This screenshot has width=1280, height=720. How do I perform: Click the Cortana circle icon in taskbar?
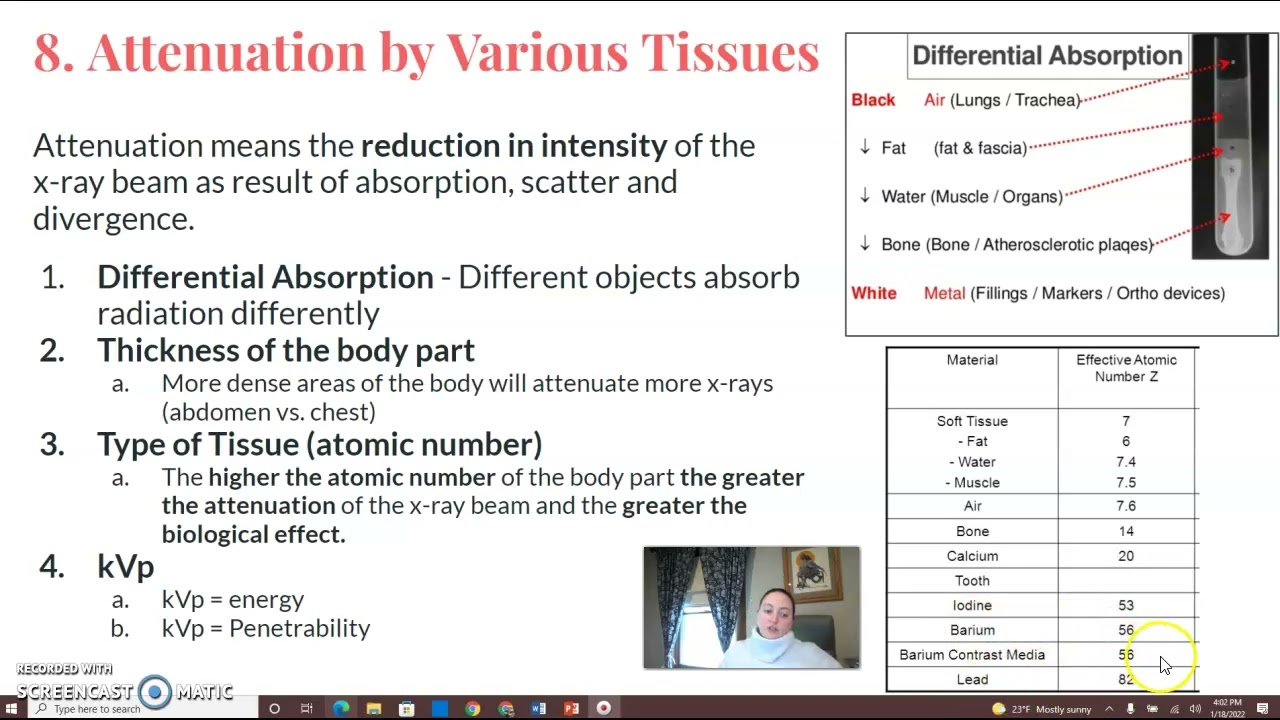click(x=274, y=709)
